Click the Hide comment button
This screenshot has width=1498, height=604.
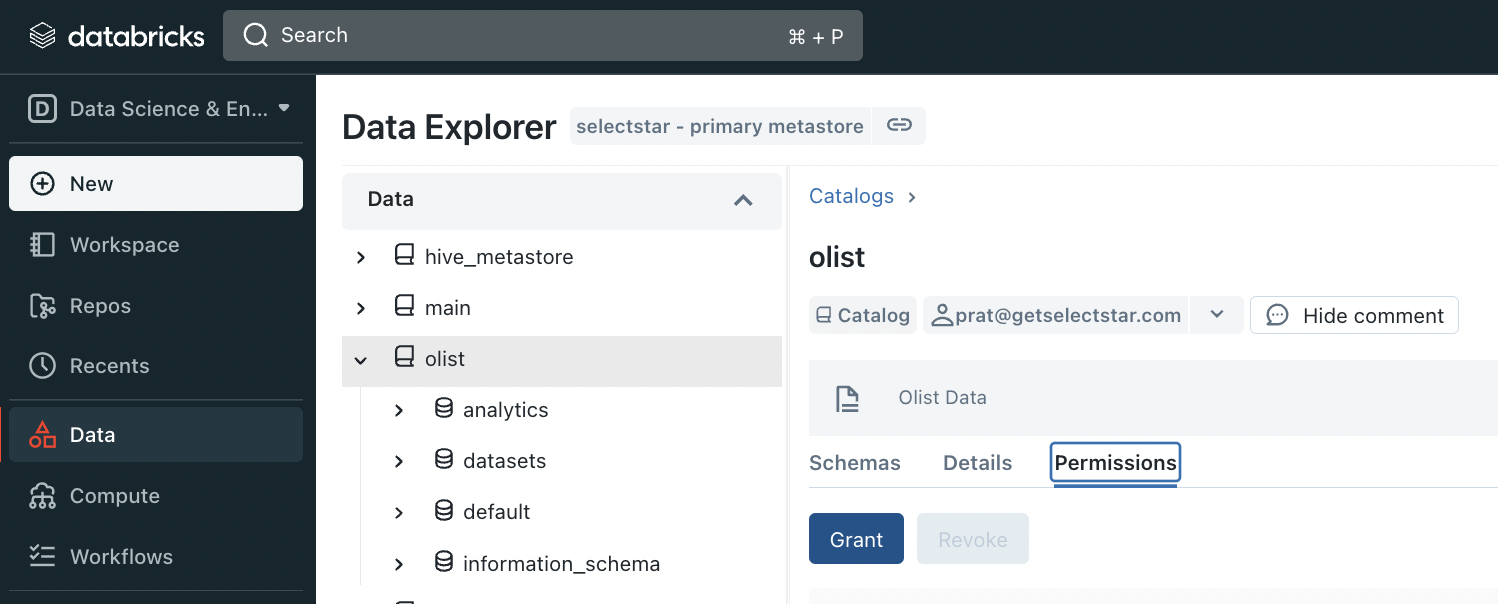coord(1354,315)
